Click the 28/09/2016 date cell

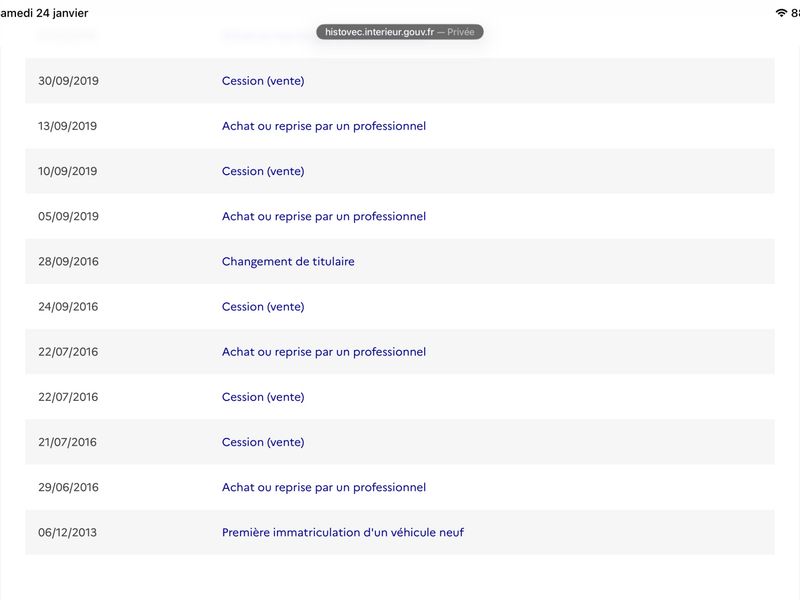tap(68, 262)
